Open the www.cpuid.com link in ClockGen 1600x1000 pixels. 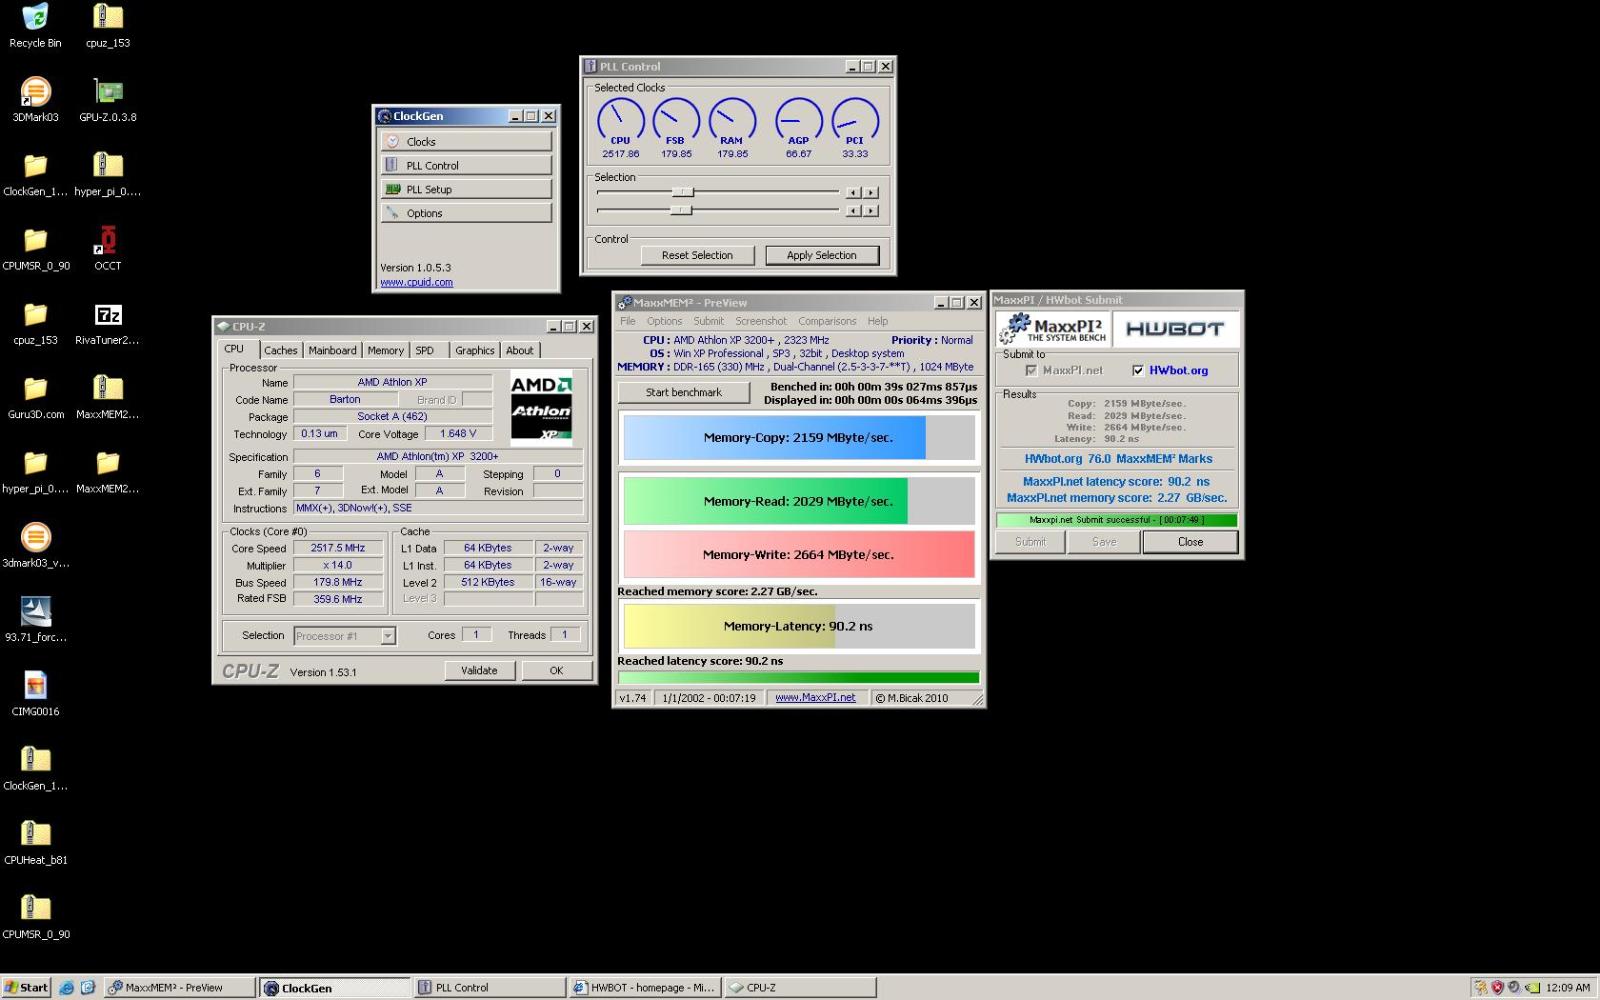(x=416, y=282)
